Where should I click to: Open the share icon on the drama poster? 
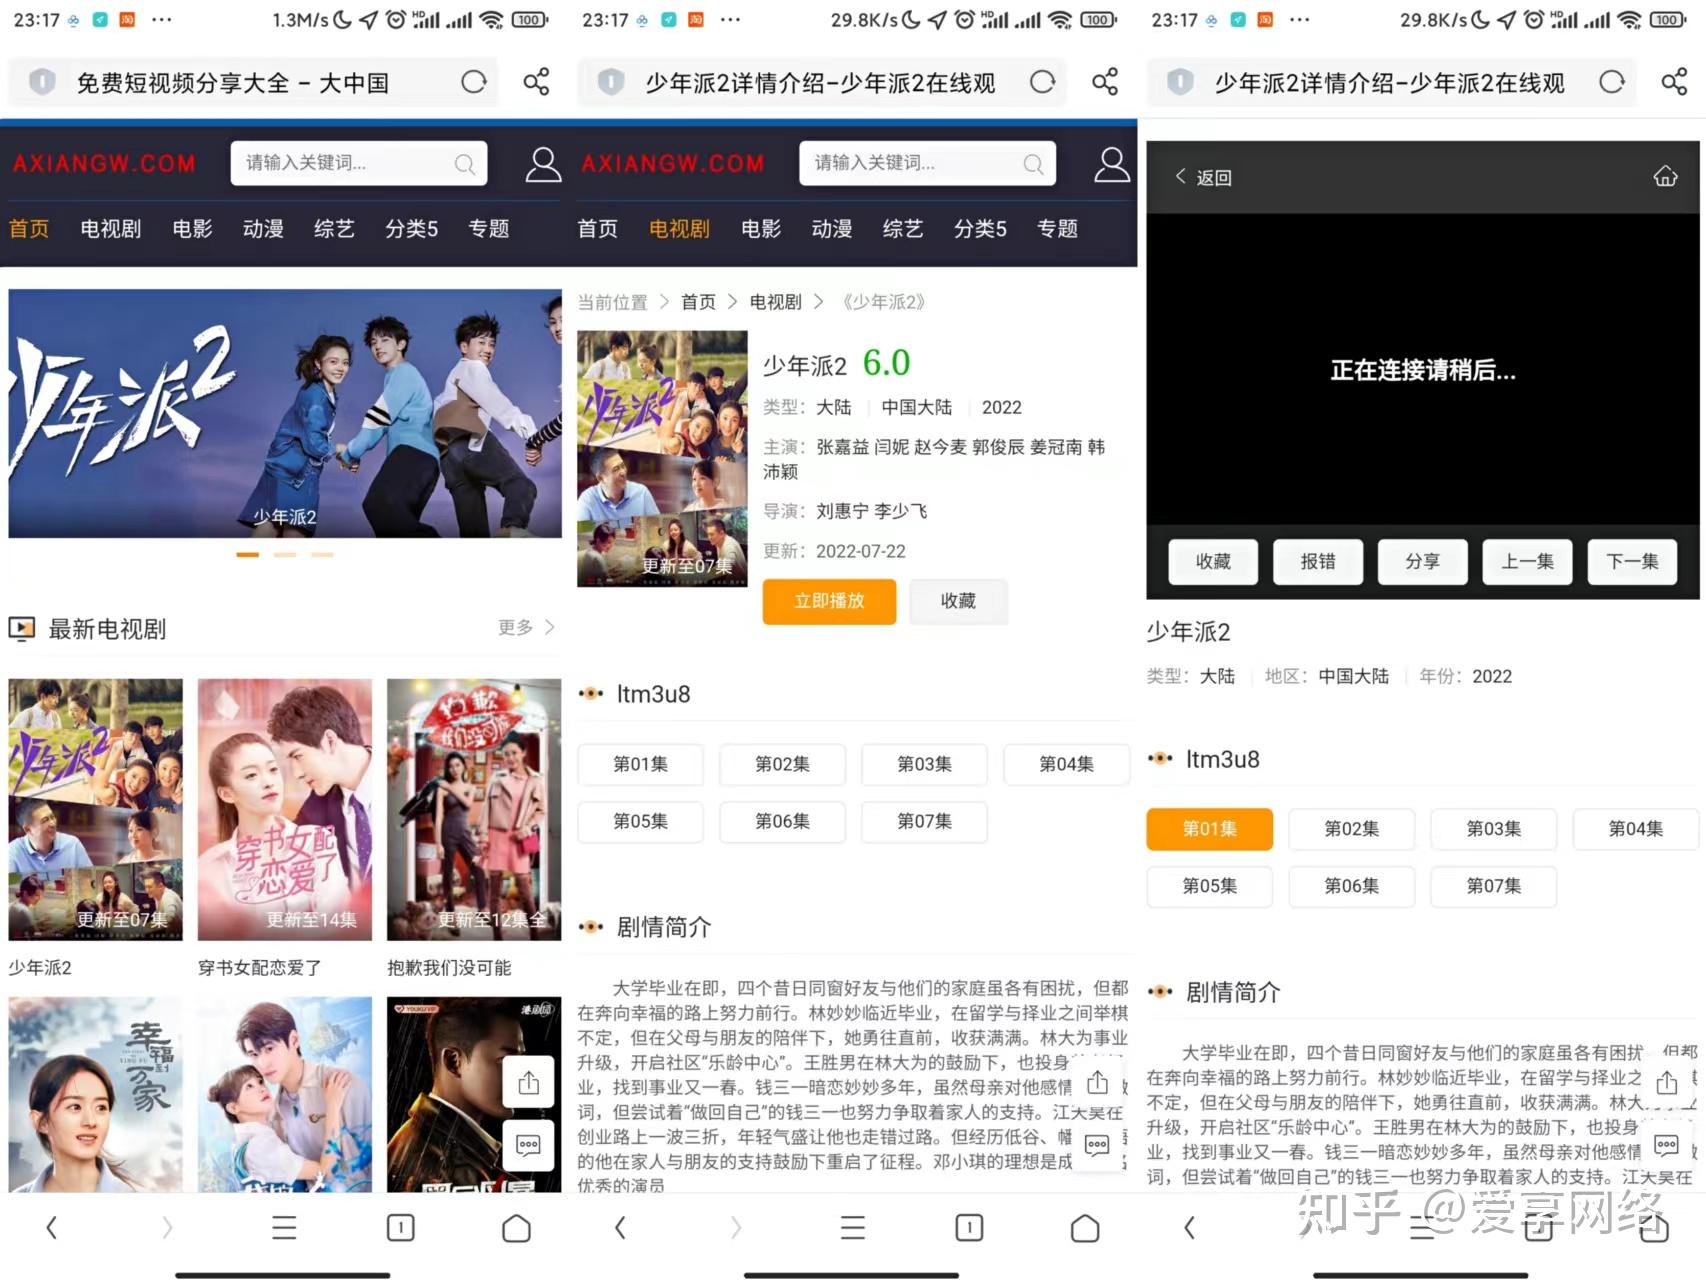pos(528,1082)
